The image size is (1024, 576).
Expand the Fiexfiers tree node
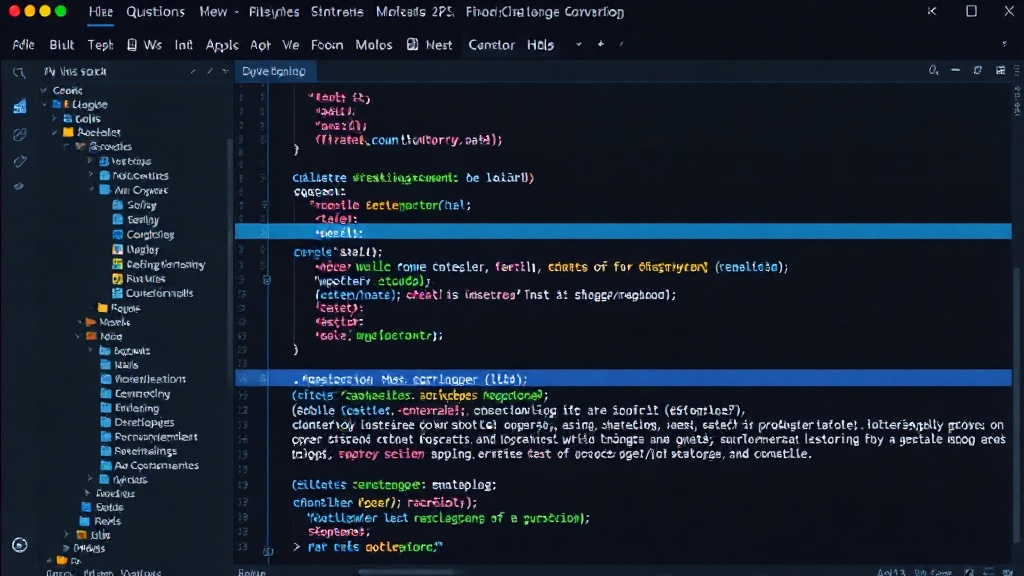tap(87, 493)
